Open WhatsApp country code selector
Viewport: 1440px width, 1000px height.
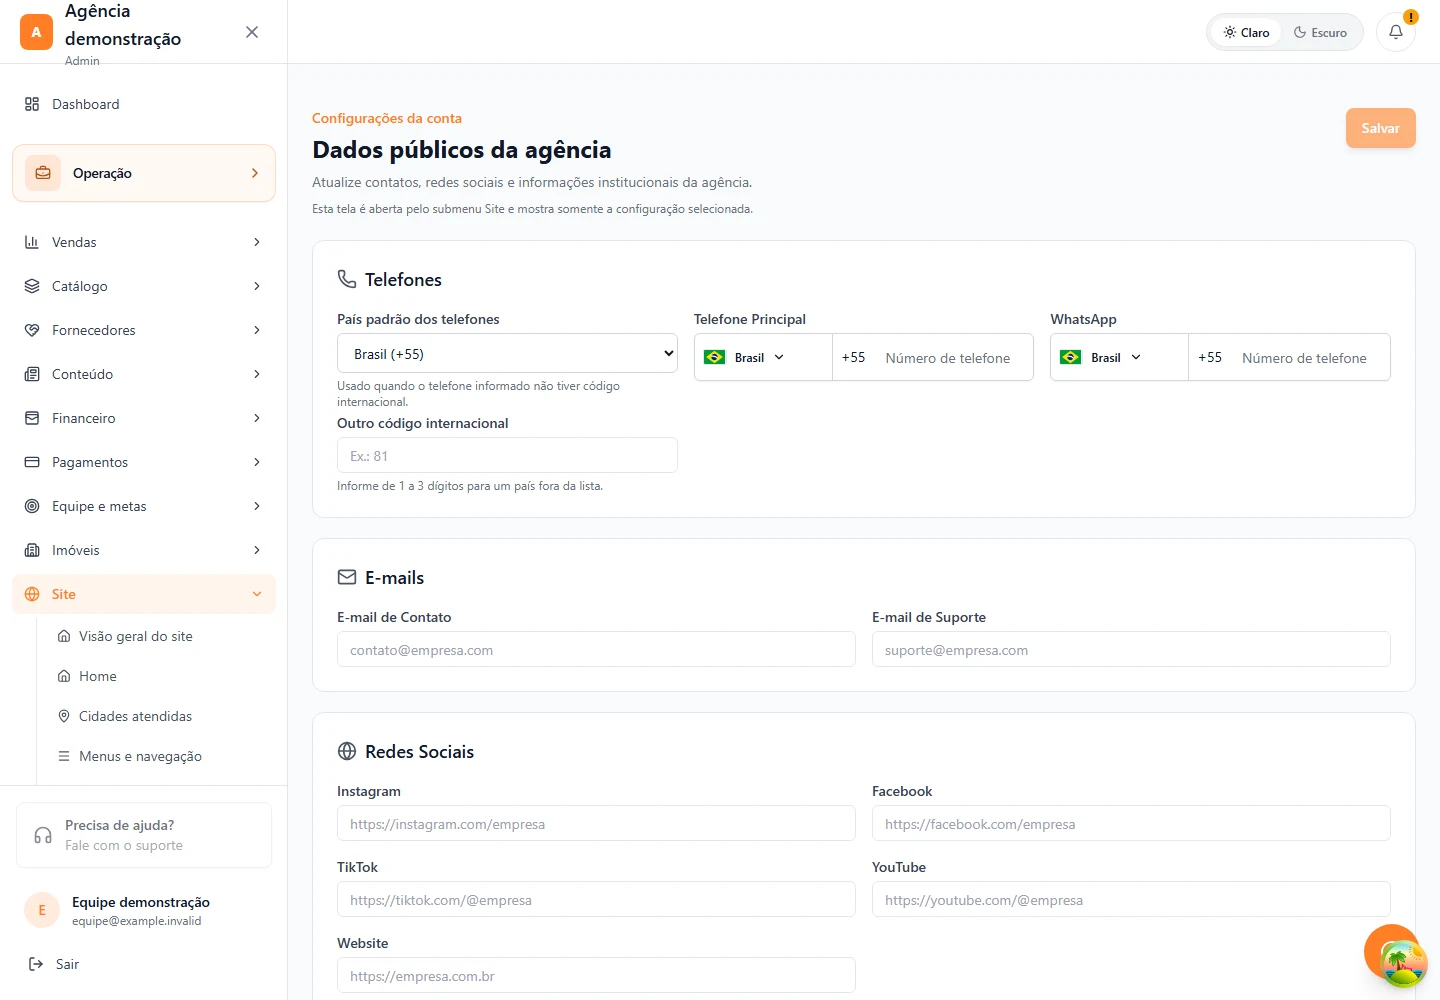(1119, 357)
